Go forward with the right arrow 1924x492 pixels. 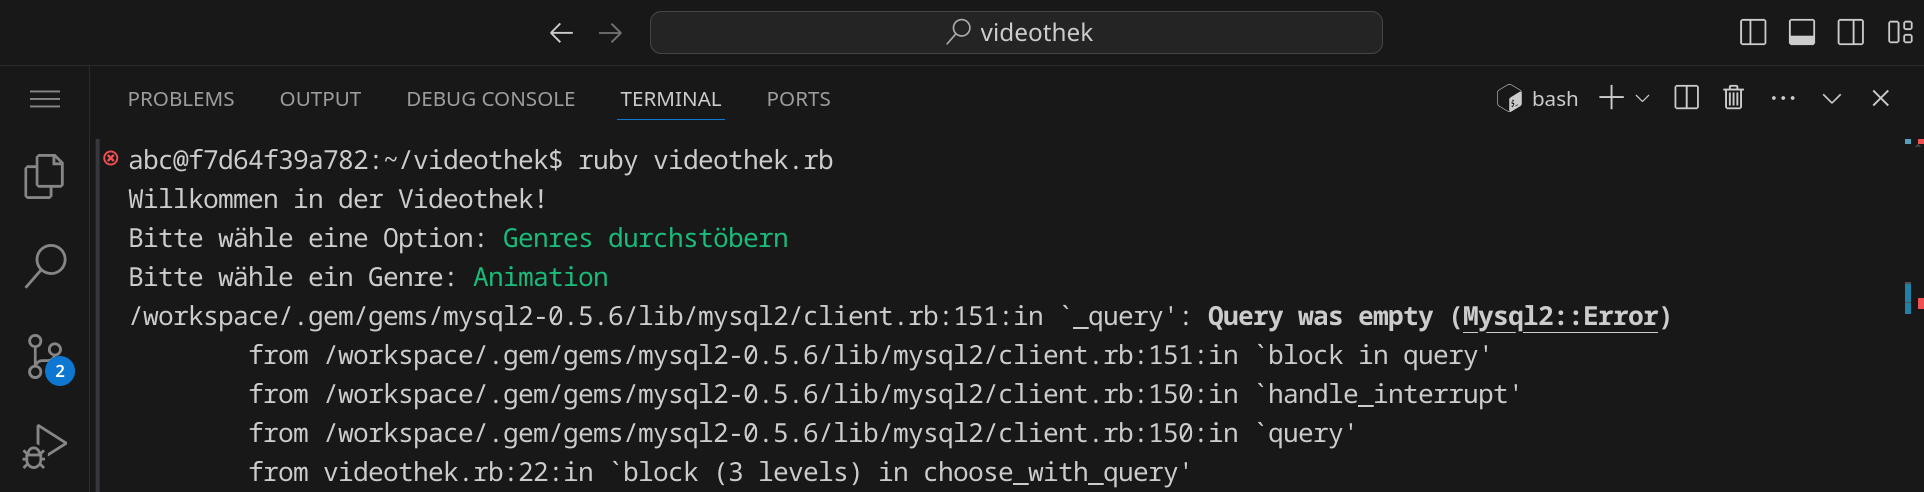click(610, 33)
